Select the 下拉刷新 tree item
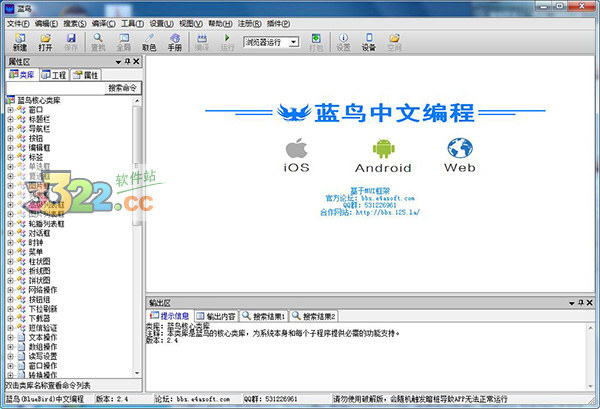The width and height of the screenshot is (600, 409). point(43,309)
